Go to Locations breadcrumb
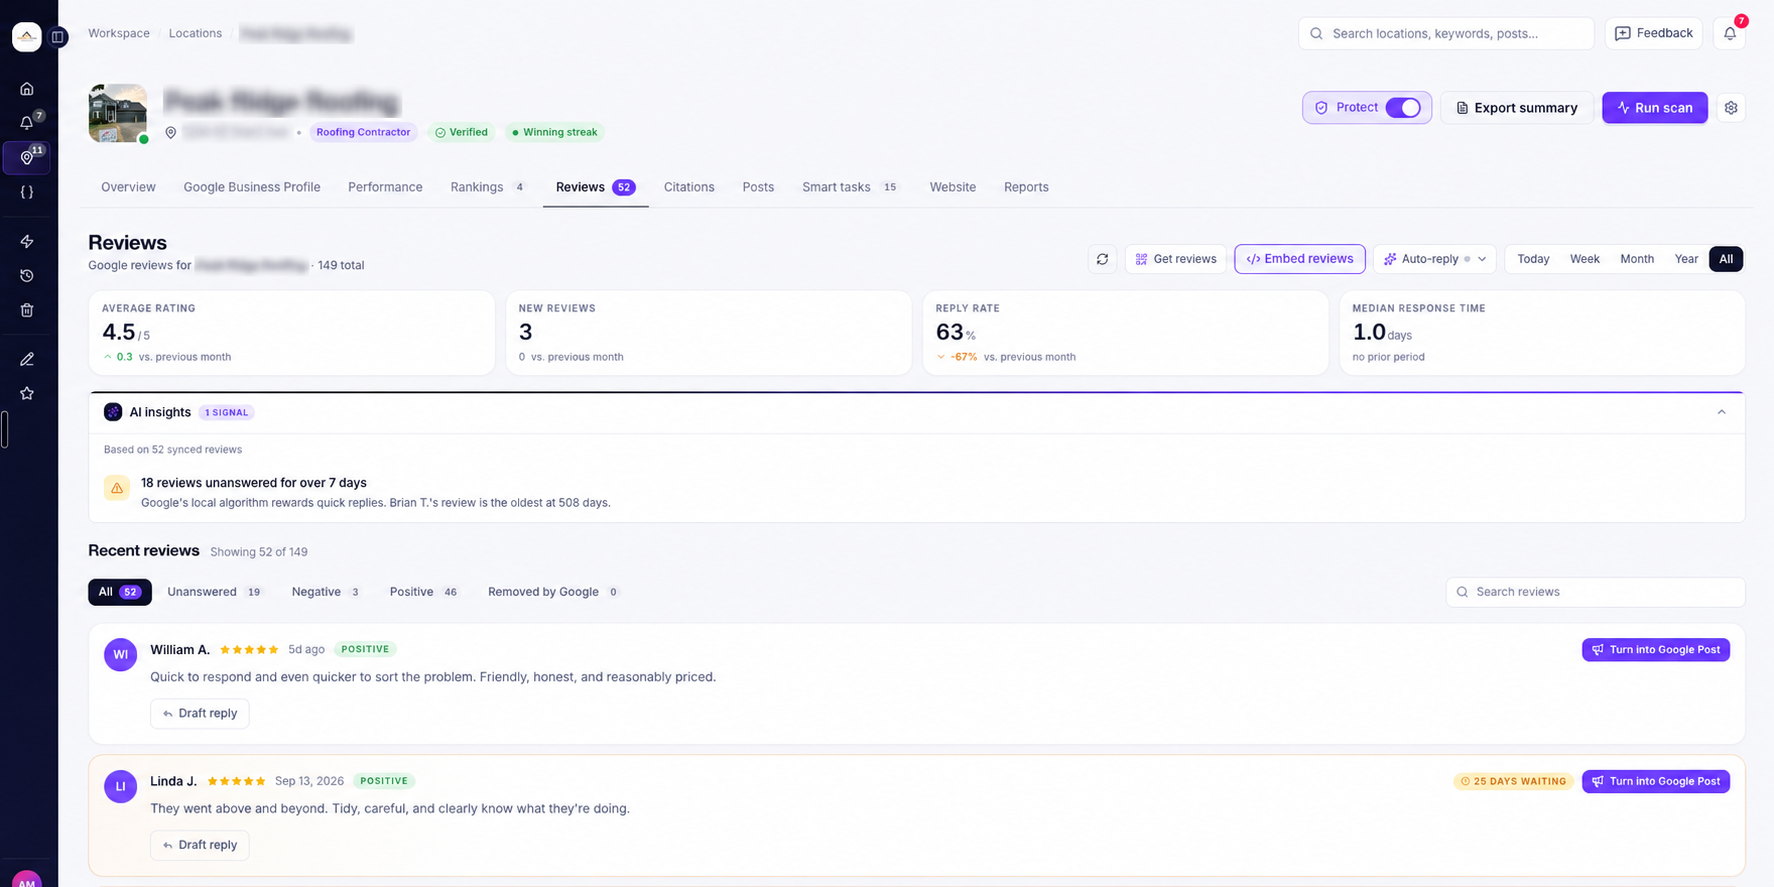Viewport: 1774px width, 887px height. (x=195, y=33)
